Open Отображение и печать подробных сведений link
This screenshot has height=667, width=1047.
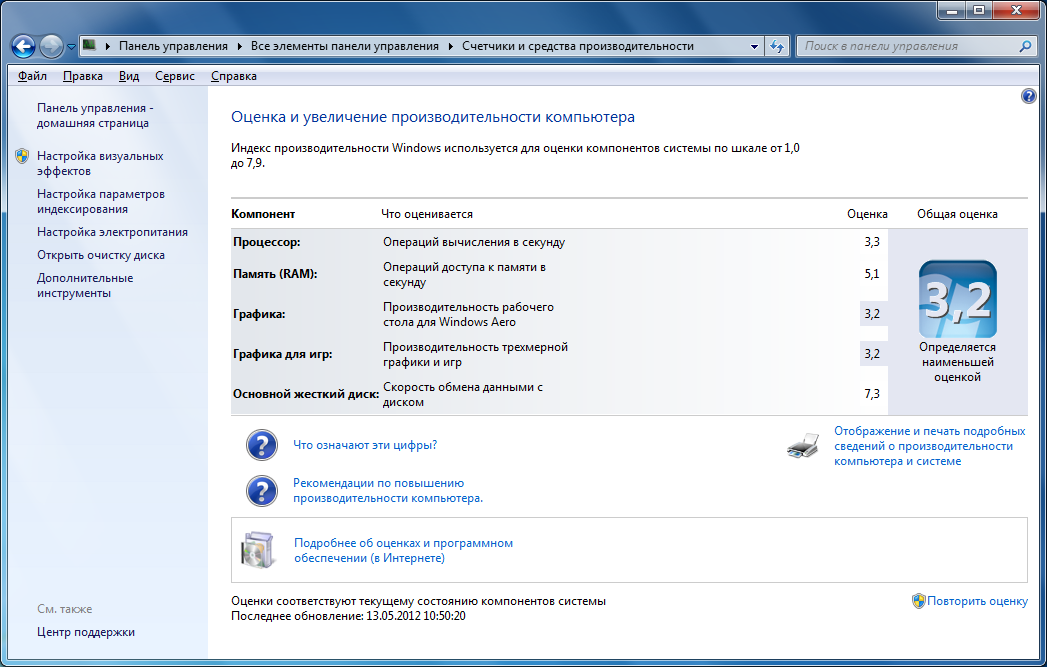point(929,446)
